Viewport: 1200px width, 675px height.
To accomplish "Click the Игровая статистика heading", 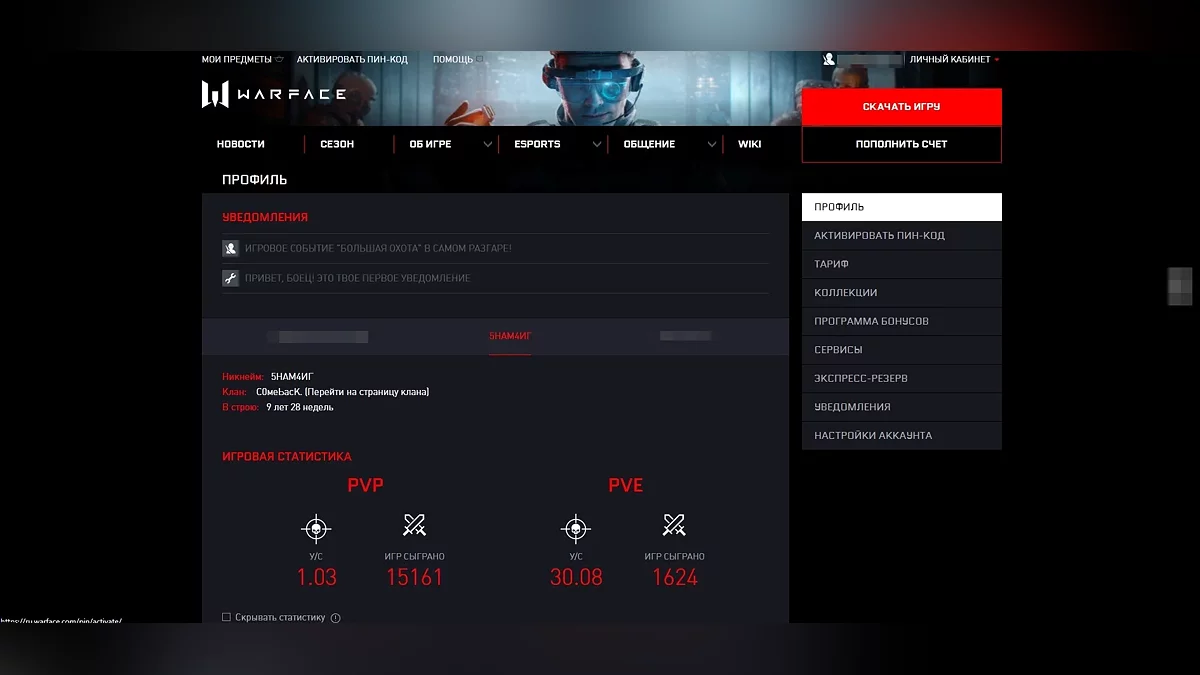I will click(x=287, y=456).
